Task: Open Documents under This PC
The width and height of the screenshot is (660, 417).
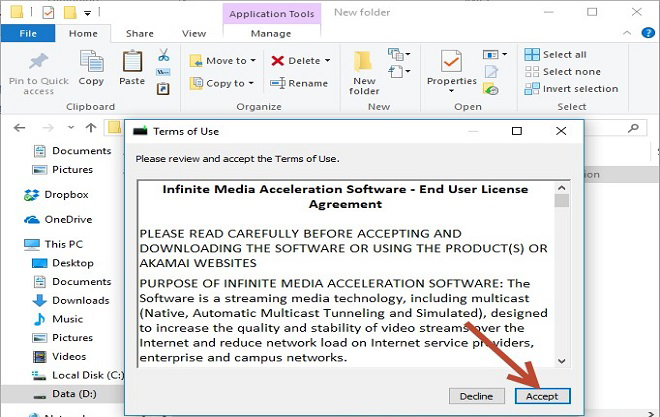Action: [x=72, y=282]
